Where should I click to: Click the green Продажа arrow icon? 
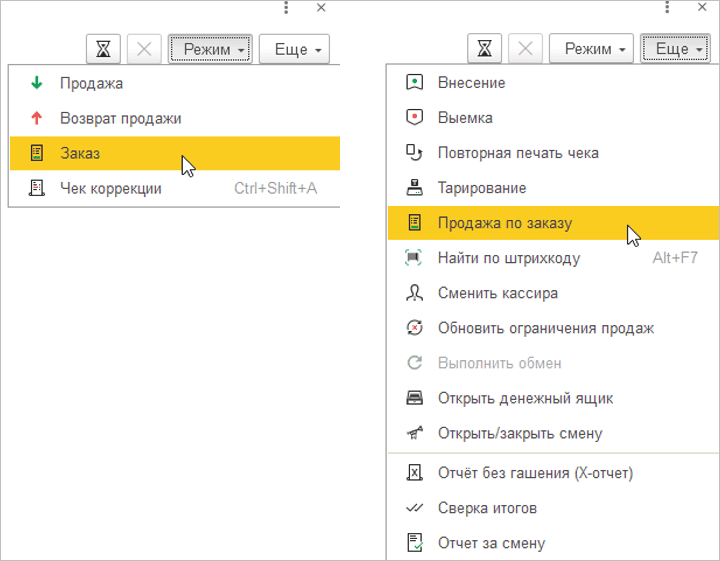coord(37,83)
